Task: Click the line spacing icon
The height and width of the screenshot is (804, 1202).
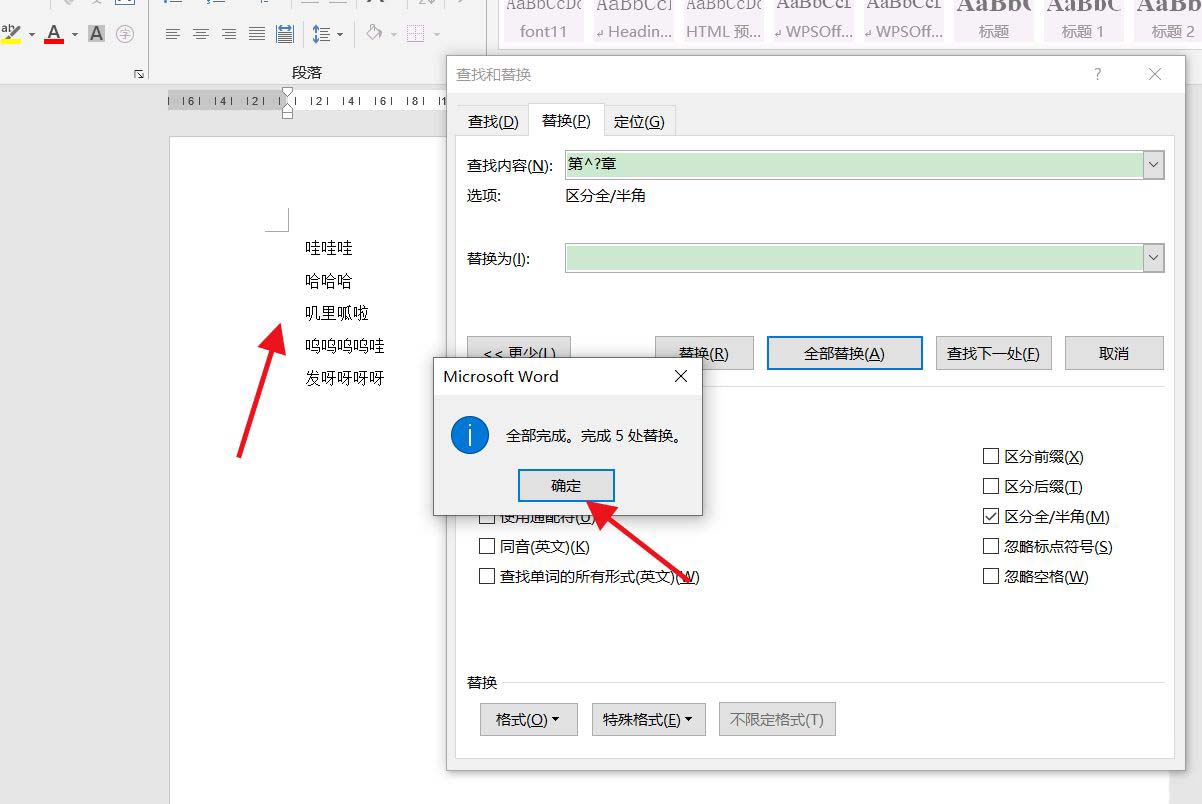Action: click(321, 34)
